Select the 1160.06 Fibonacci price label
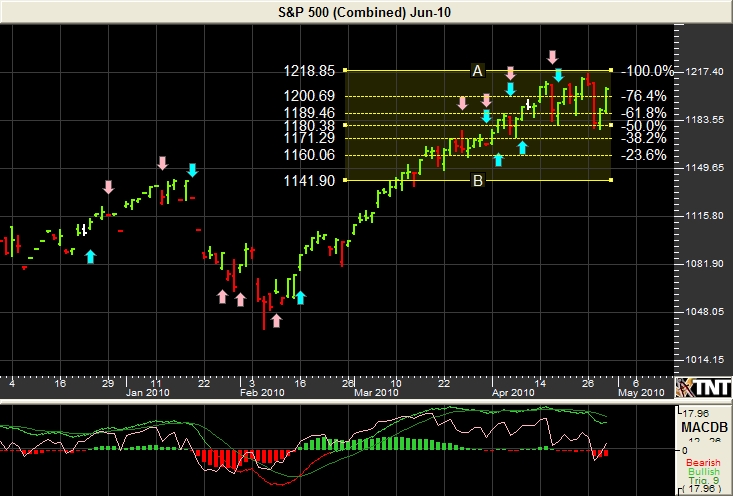 [309, 155]
